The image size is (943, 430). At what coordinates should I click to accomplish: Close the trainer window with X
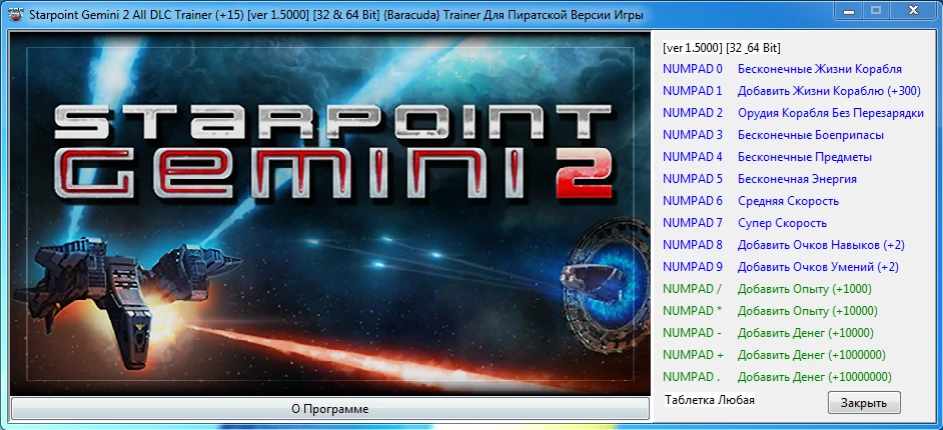[913, 10]
